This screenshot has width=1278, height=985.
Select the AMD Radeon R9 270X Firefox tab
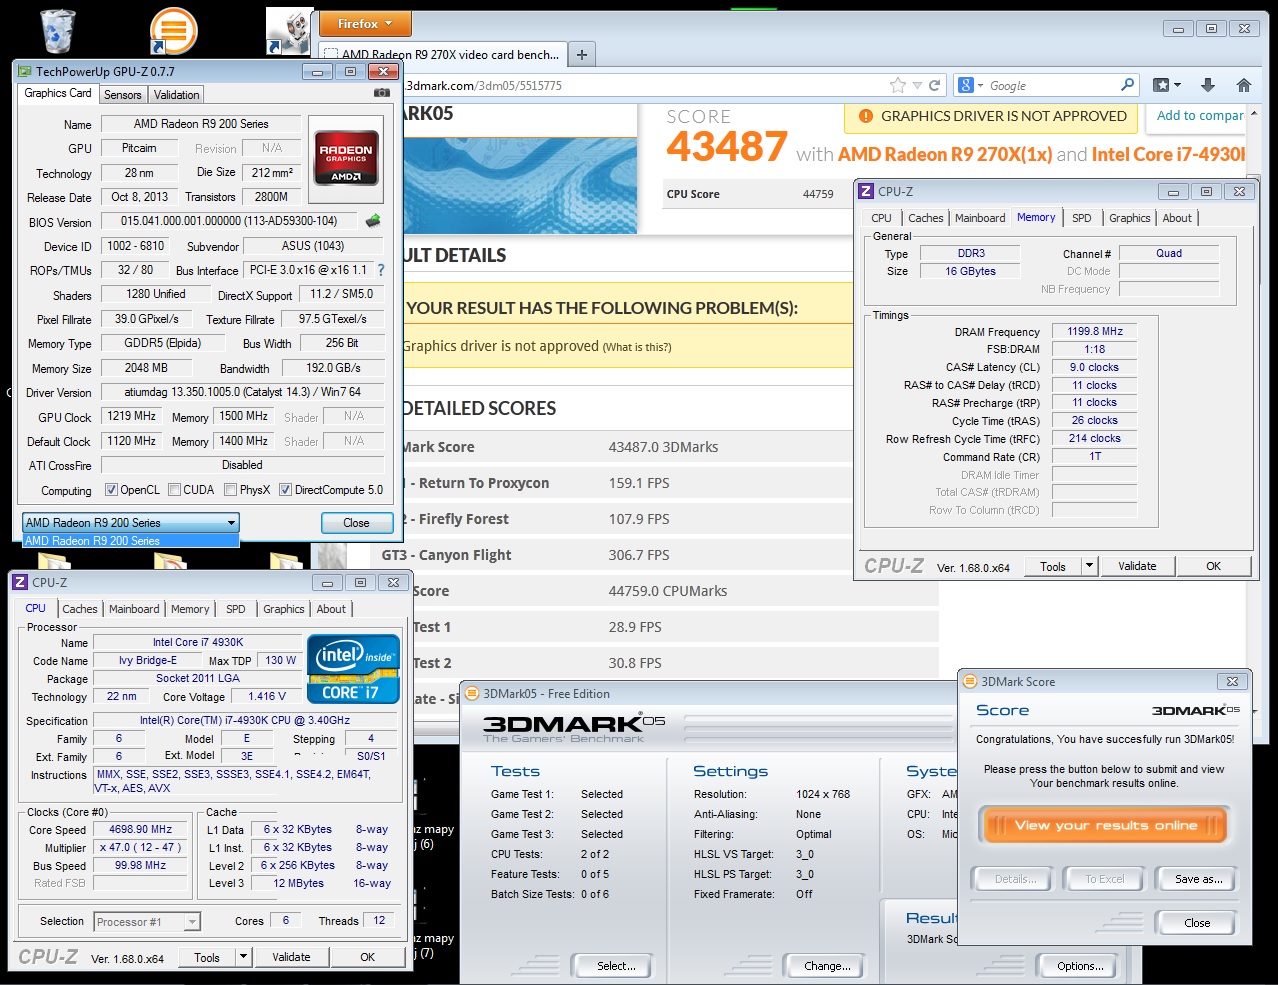442,54
